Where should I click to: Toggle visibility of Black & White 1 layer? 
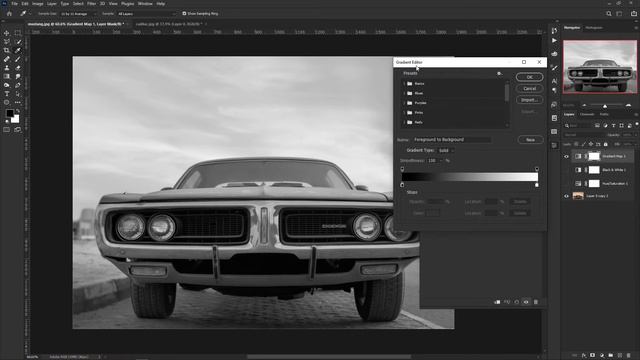[566, 170]
